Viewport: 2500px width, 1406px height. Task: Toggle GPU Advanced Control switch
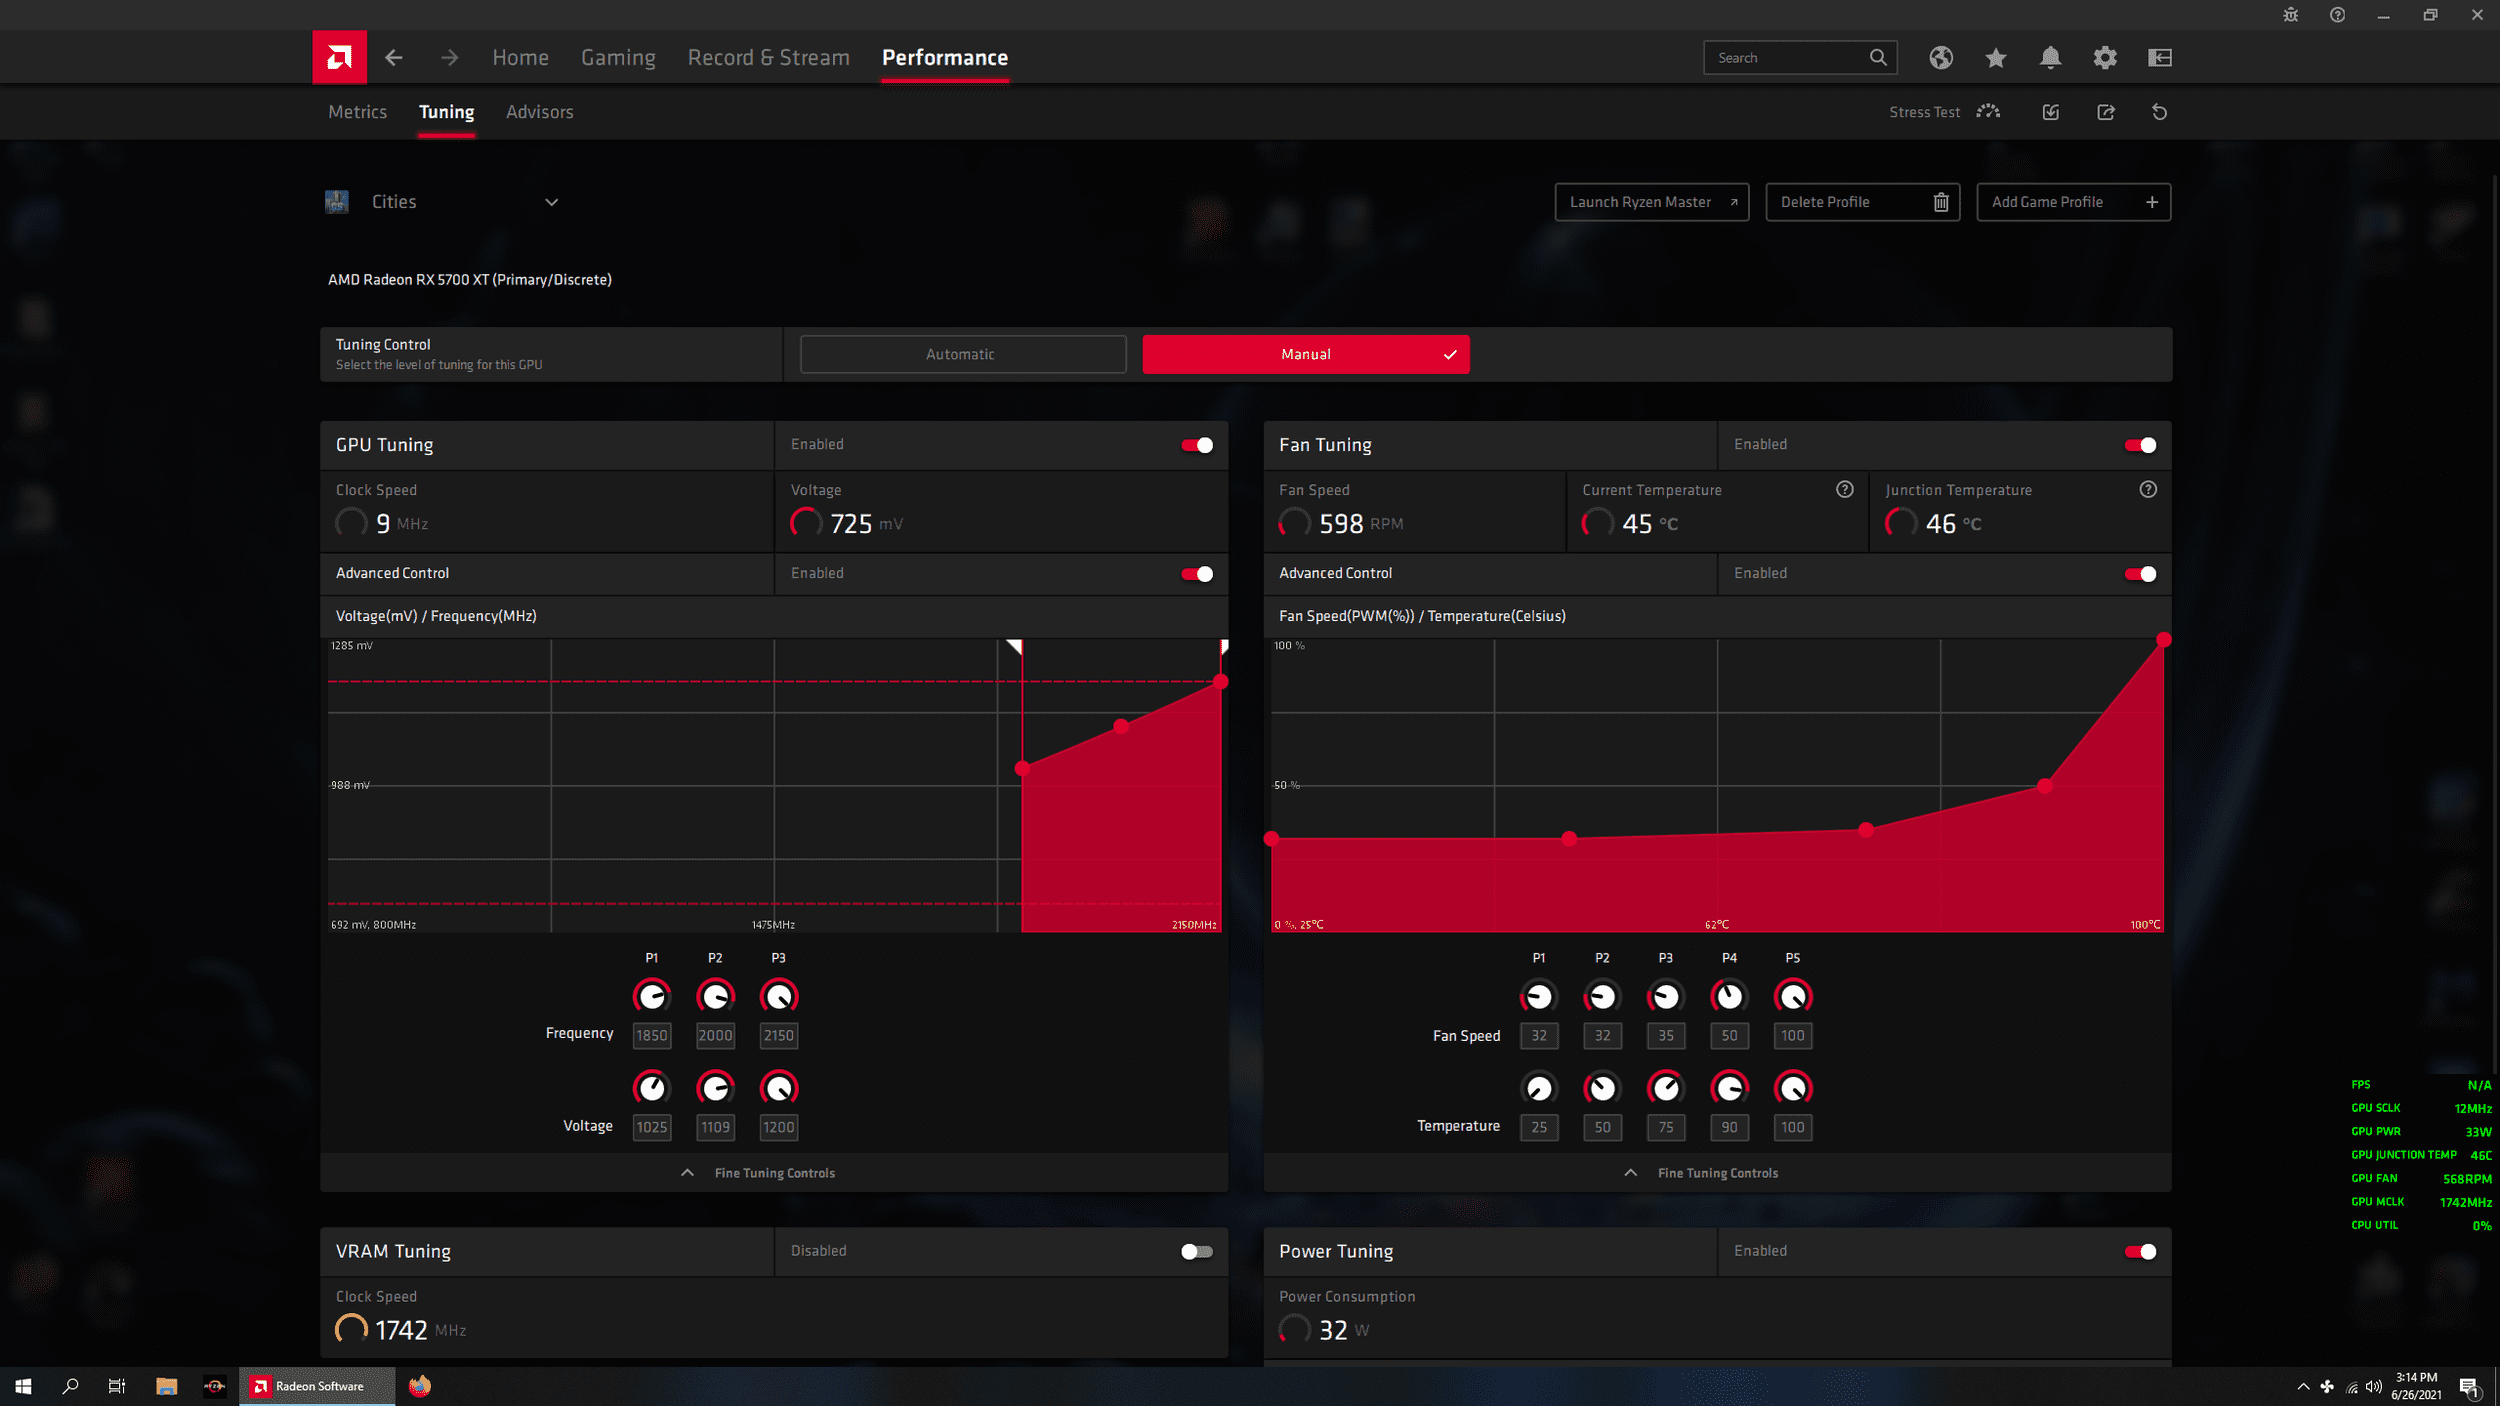coord(1197,574)
